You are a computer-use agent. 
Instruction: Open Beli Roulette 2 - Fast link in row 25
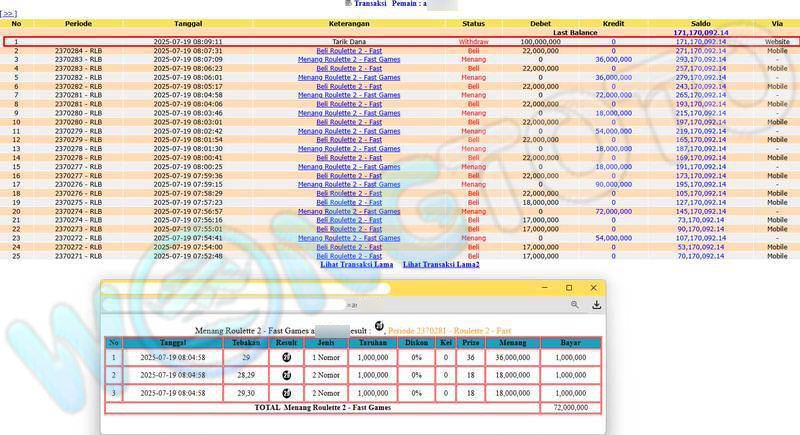[x=349, y=256]
